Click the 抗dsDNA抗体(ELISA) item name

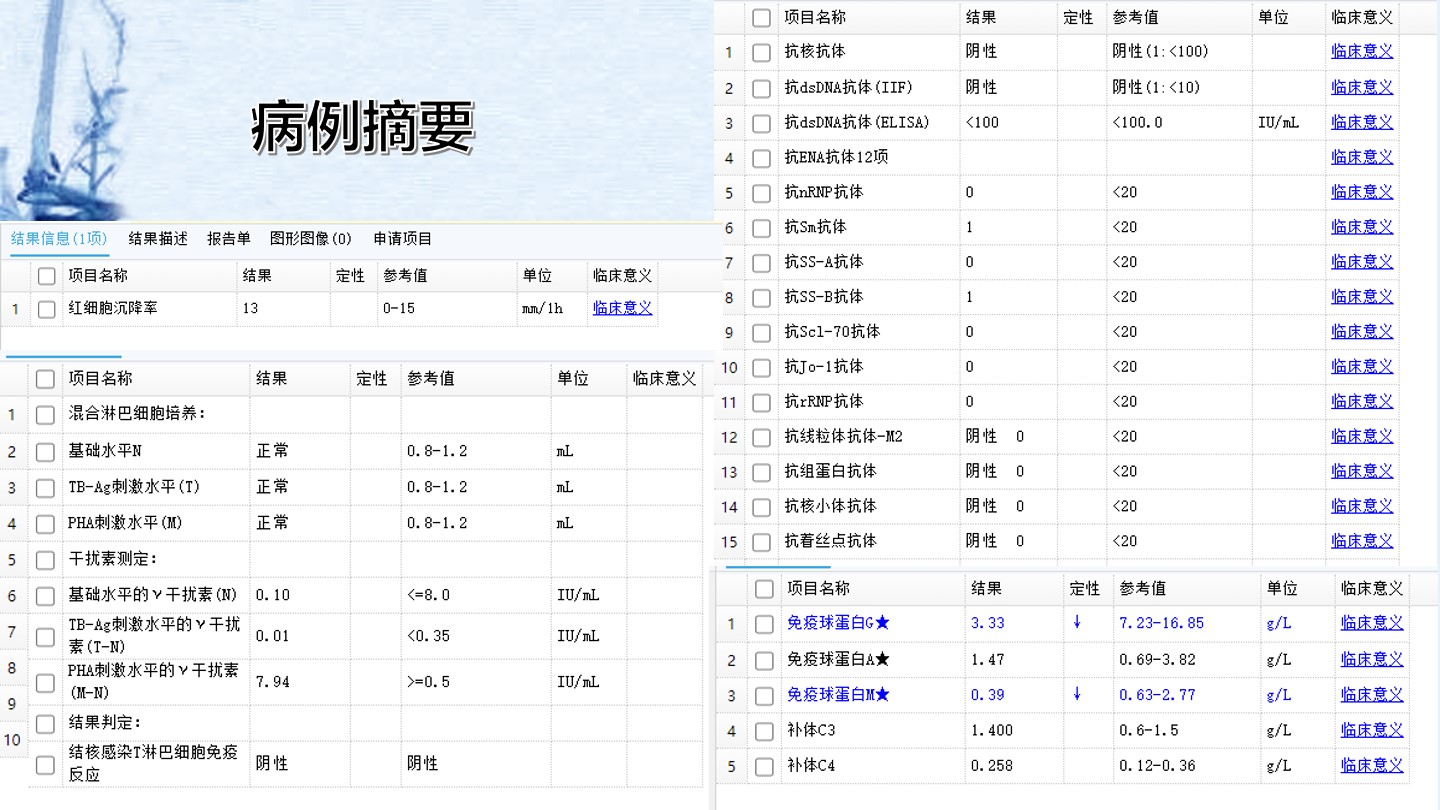[x=857, y=122]
